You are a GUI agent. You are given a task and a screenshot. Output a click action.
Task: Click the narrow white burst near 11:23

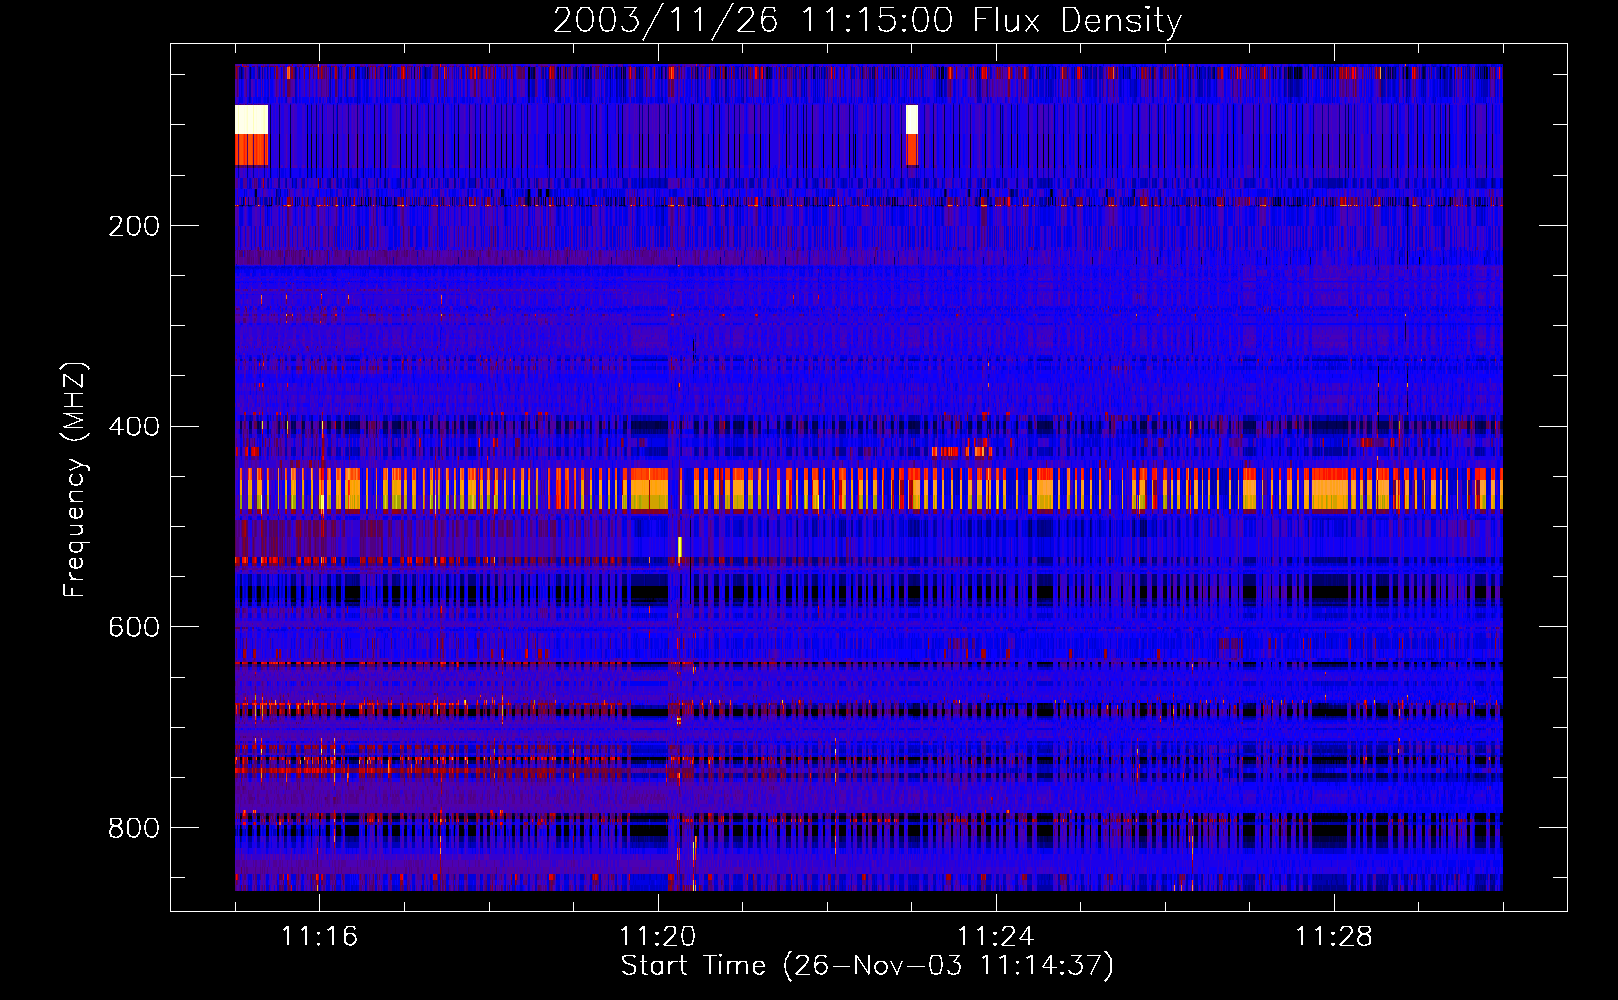click(911, 119)
